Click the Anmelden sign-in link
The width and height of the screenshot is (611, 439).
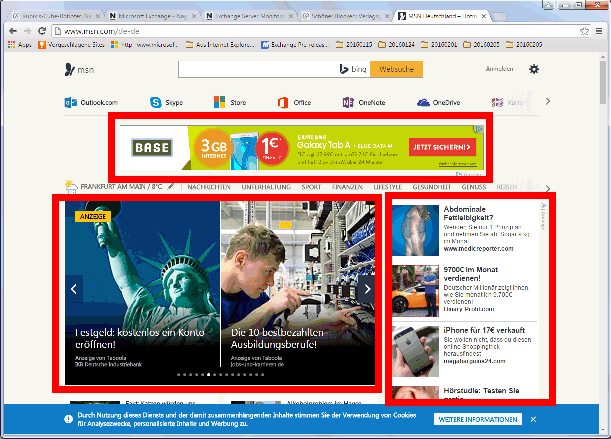pyautogui.click(x=499, y=69)
